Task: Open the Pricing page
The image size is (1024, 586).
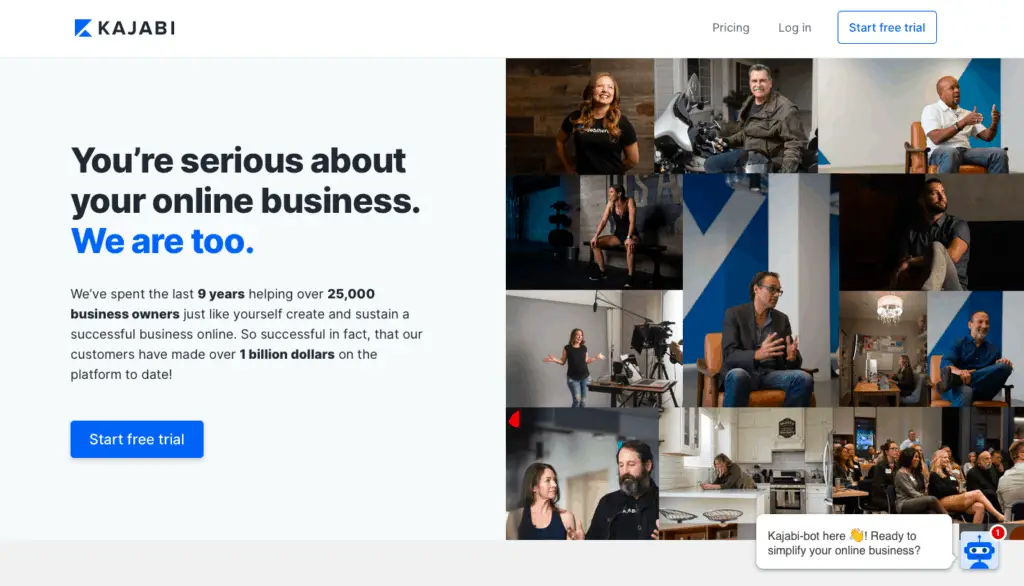Action: [730, 27]
